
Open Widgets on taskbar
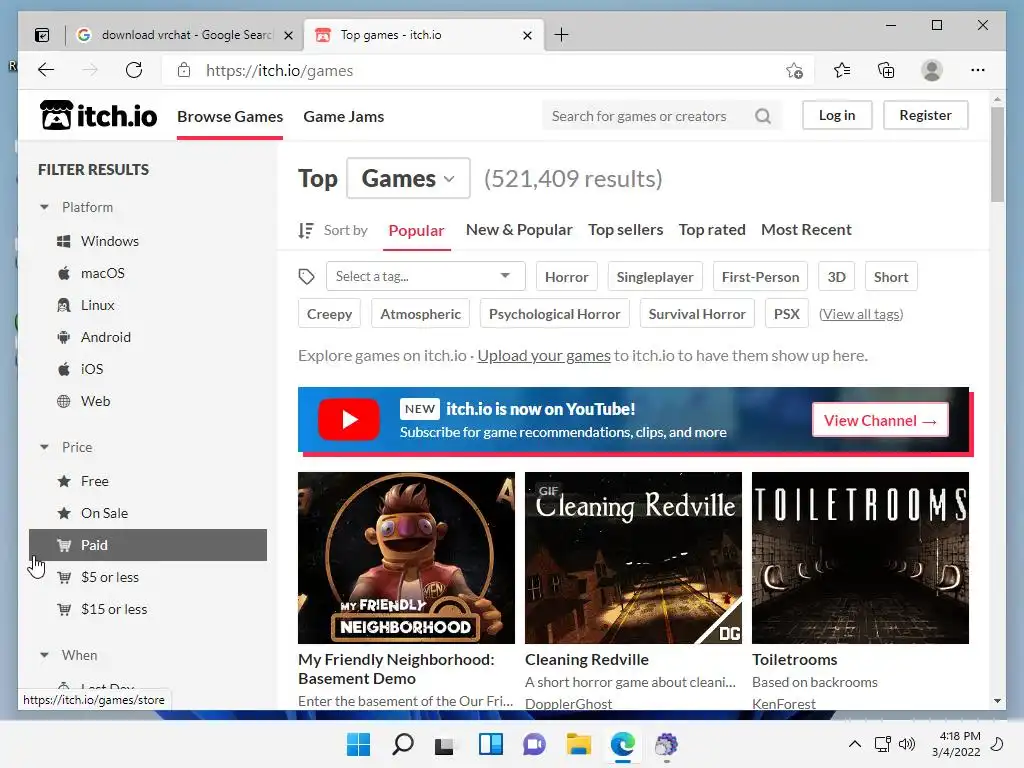tap(490, 744)
